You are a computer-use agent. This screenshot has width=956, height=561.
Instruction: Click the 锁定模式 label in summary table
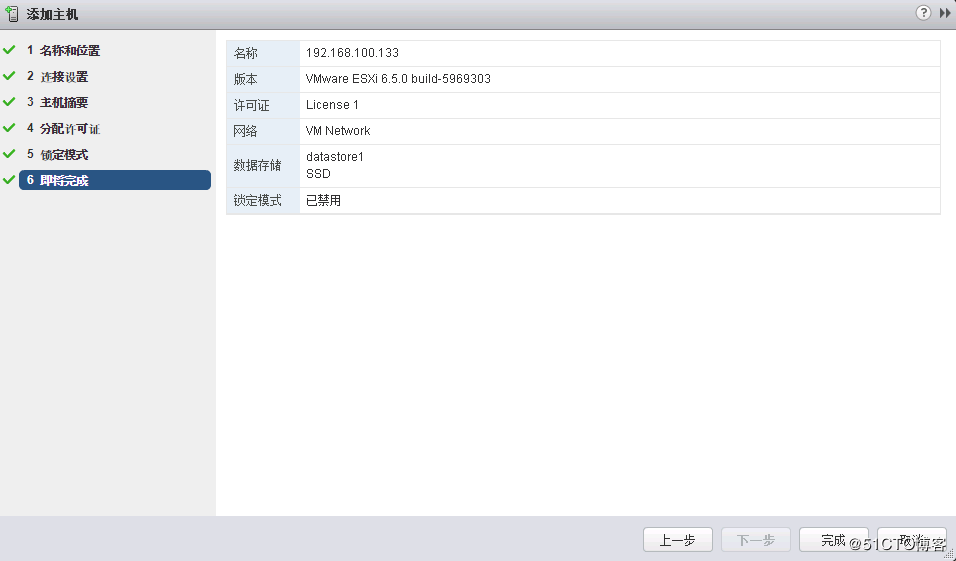[x=257, y=201]
